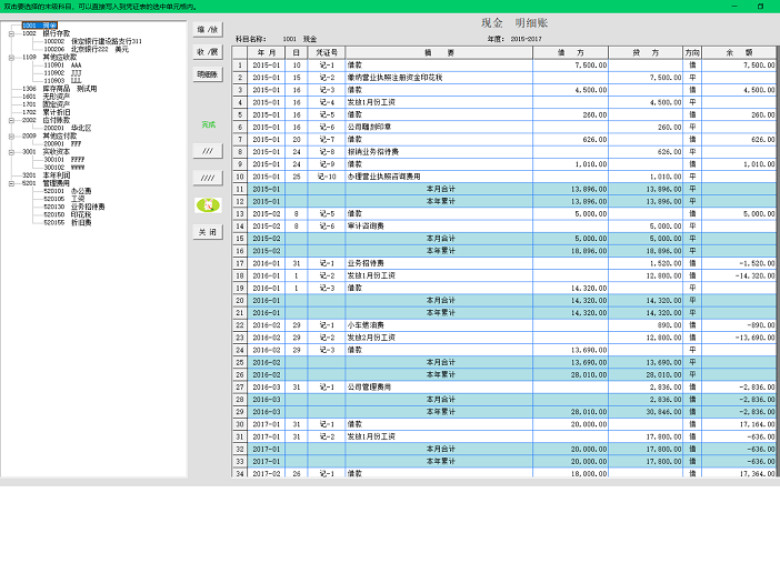The height and width of the screenshot is (563, 780).
Task: Click the green 完成 label
Action: 208,124
